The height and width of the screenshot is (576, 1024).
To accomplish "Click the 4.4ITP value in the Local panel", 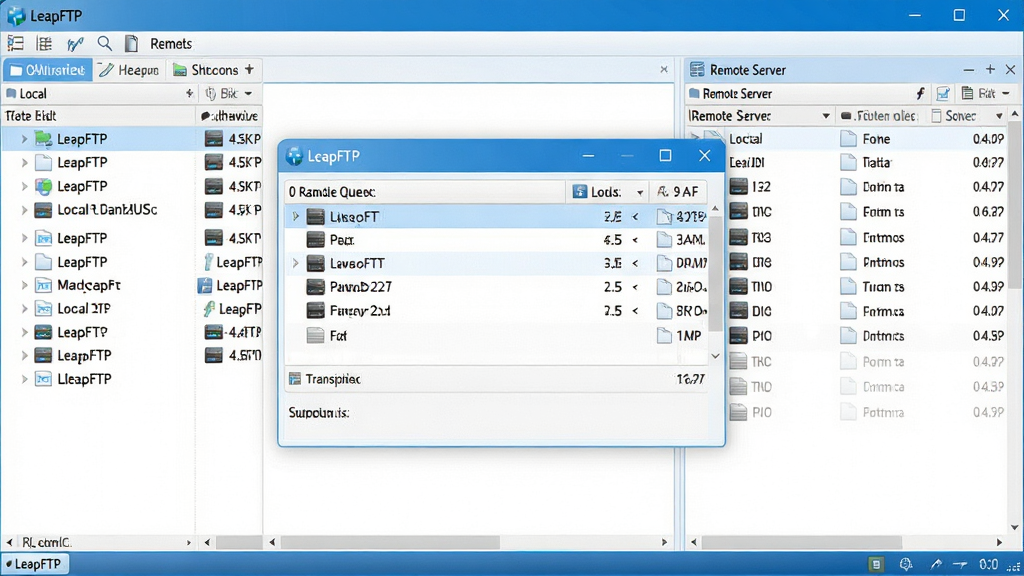I will tap(244, 332).
